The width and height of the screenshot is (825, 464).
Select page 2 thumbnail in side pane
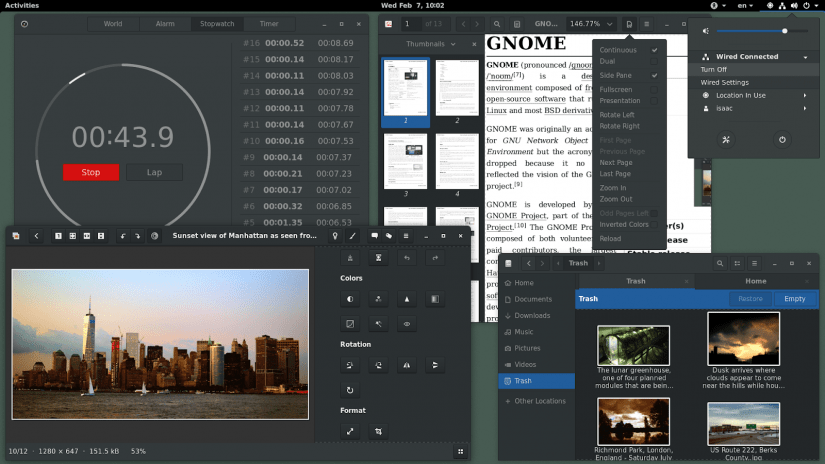[x=455, y=85]
